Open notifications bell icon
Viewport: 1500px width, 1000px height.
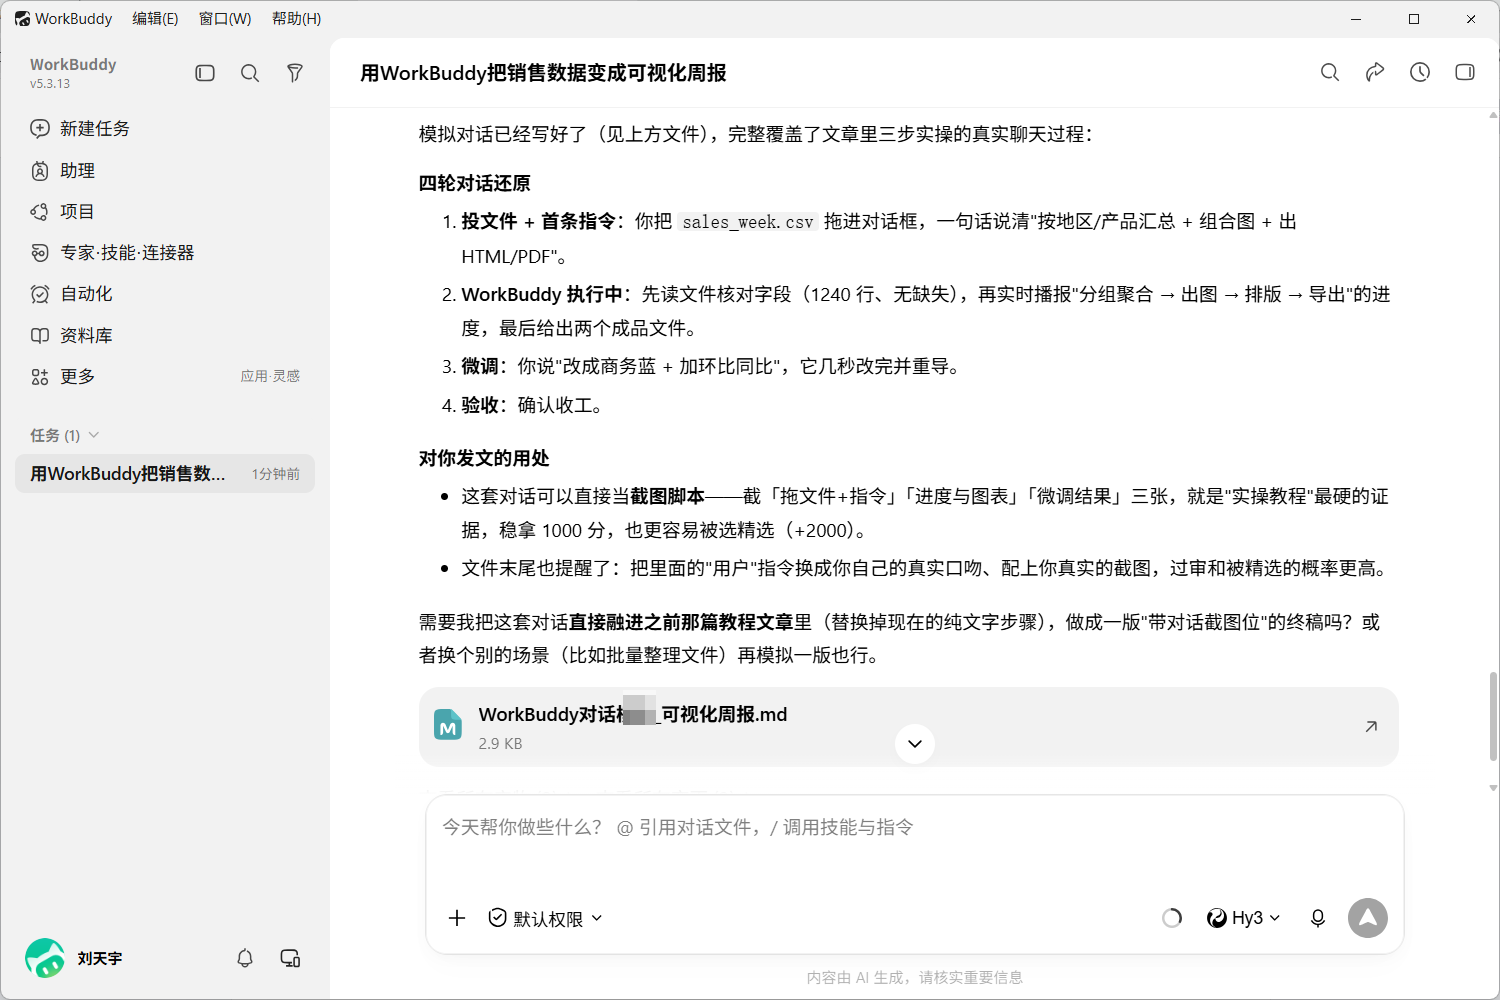tap(245, 958)
